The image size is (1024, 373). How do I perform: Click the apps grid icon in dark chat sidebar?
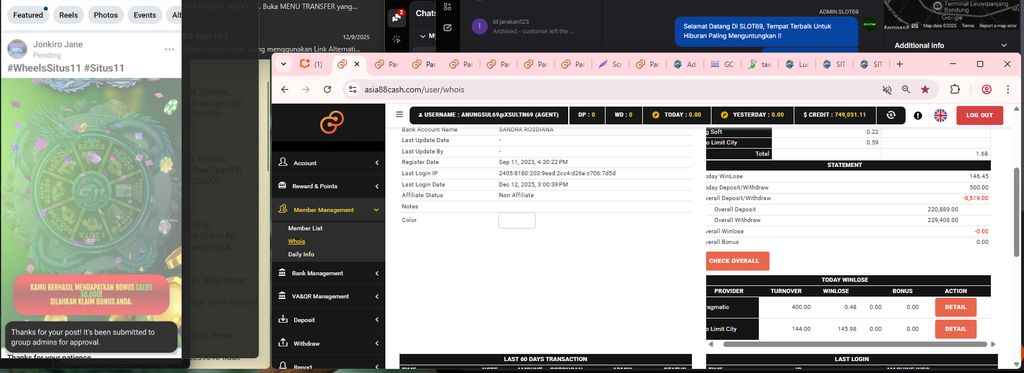(447, 7)
